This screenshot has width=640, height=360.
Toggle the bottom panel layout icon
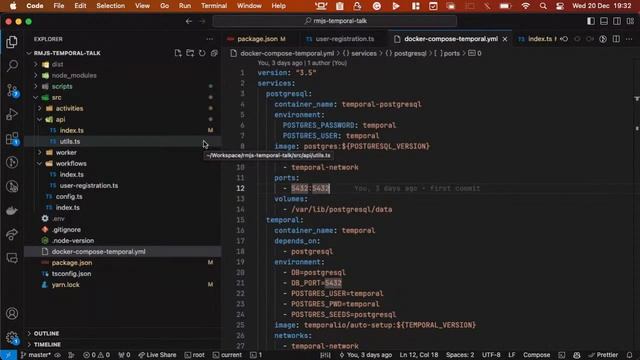point(604,21)
